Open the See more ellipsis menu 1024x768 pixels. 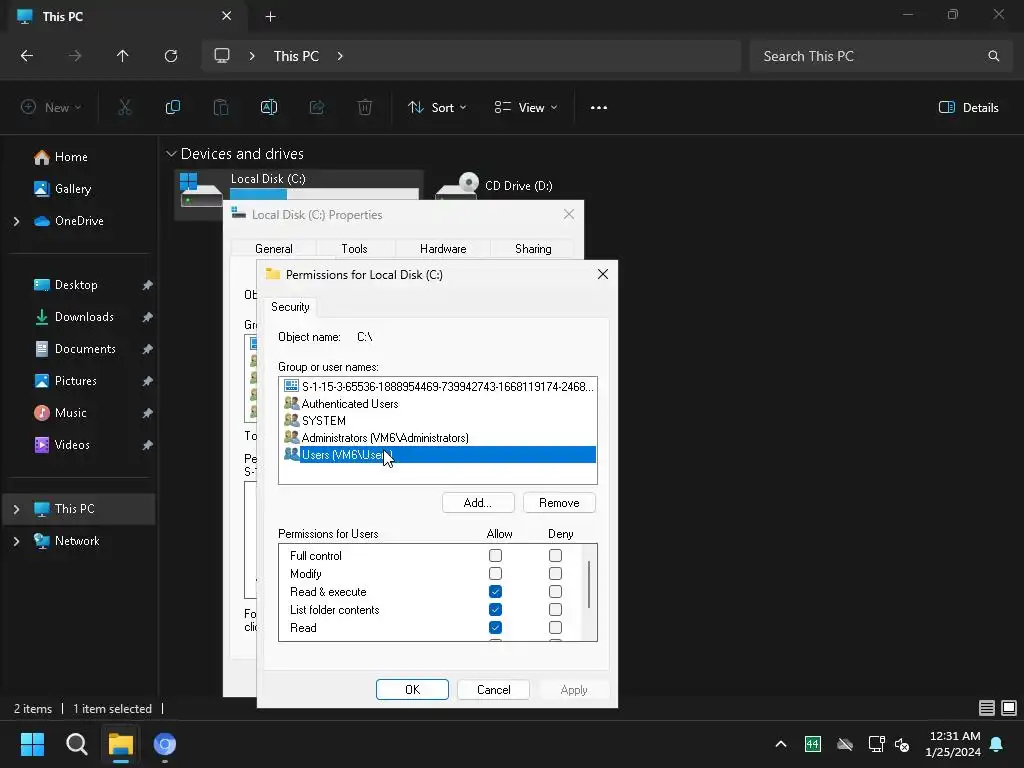tap(599, 108)
